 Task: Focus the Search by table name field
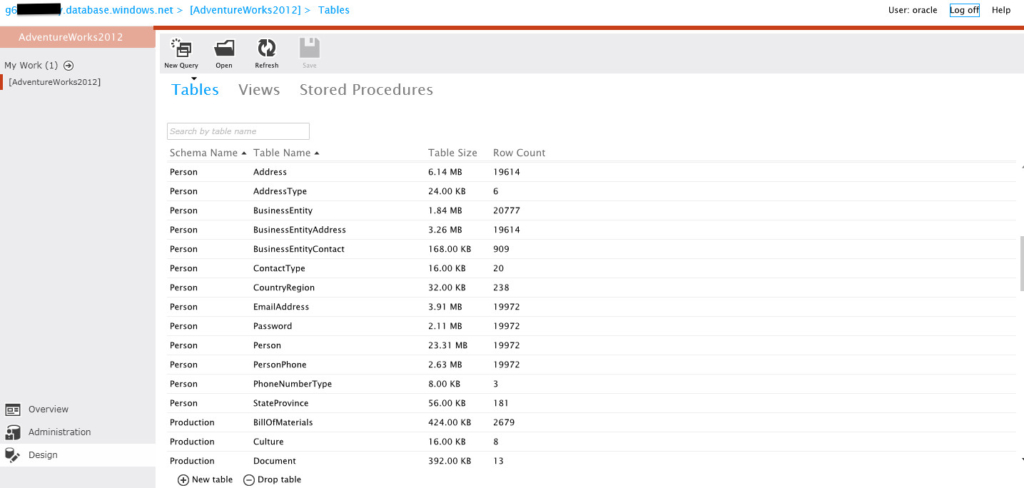click(238, 131)
